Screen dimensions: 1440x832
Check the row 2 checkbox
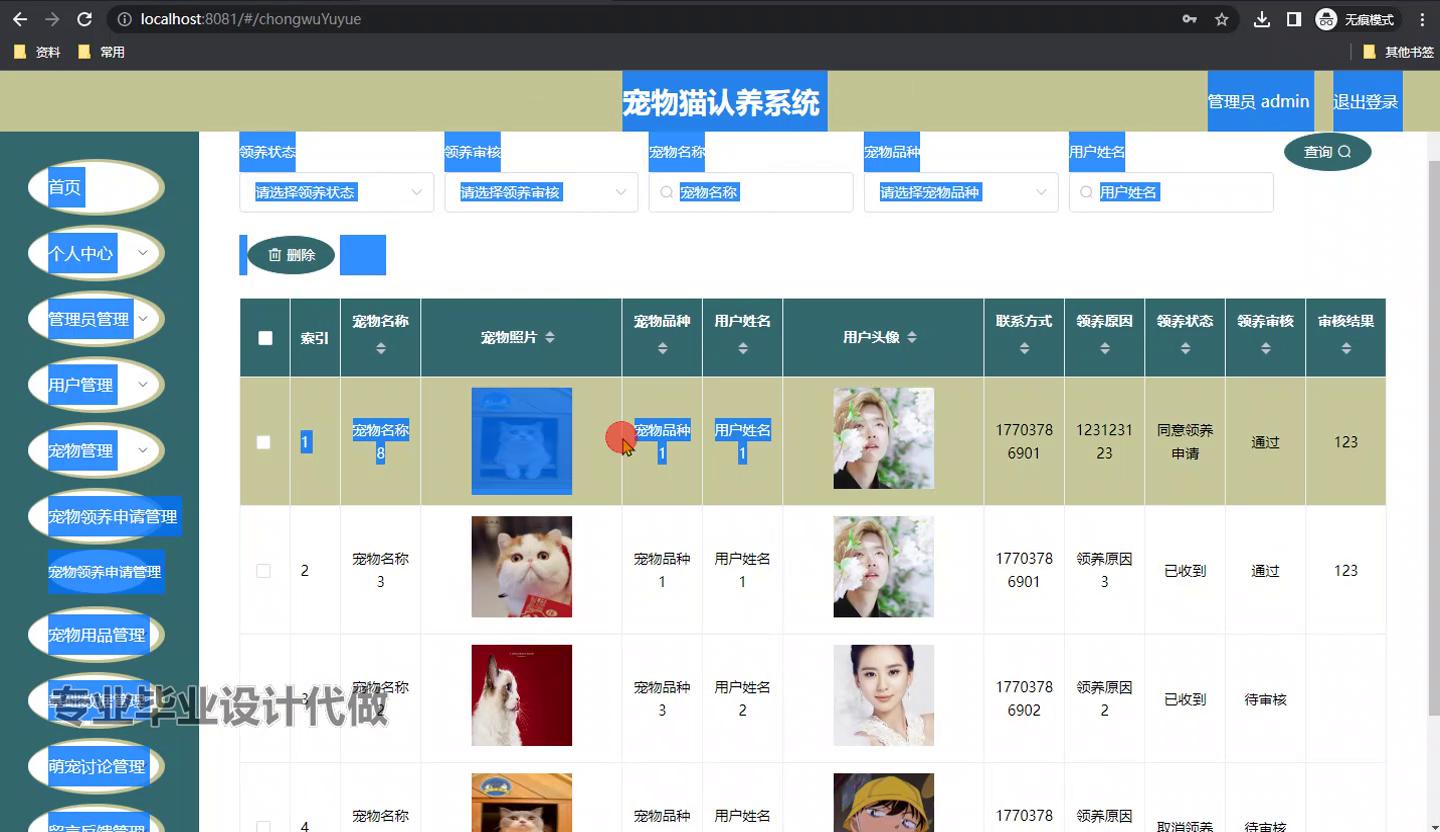click(x=263, y=571)
